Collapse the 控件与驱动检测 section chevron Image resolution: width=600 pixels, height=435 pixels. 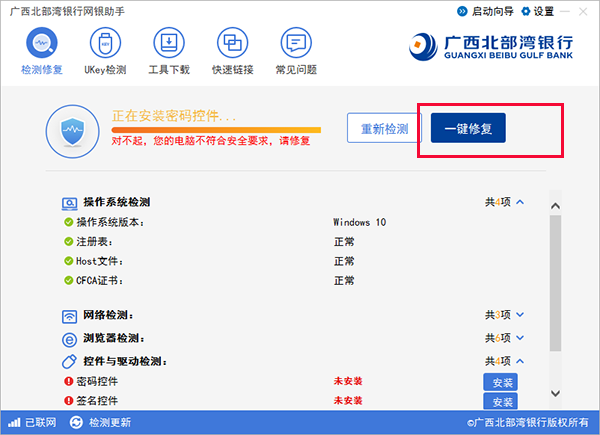tap(520, 361)
